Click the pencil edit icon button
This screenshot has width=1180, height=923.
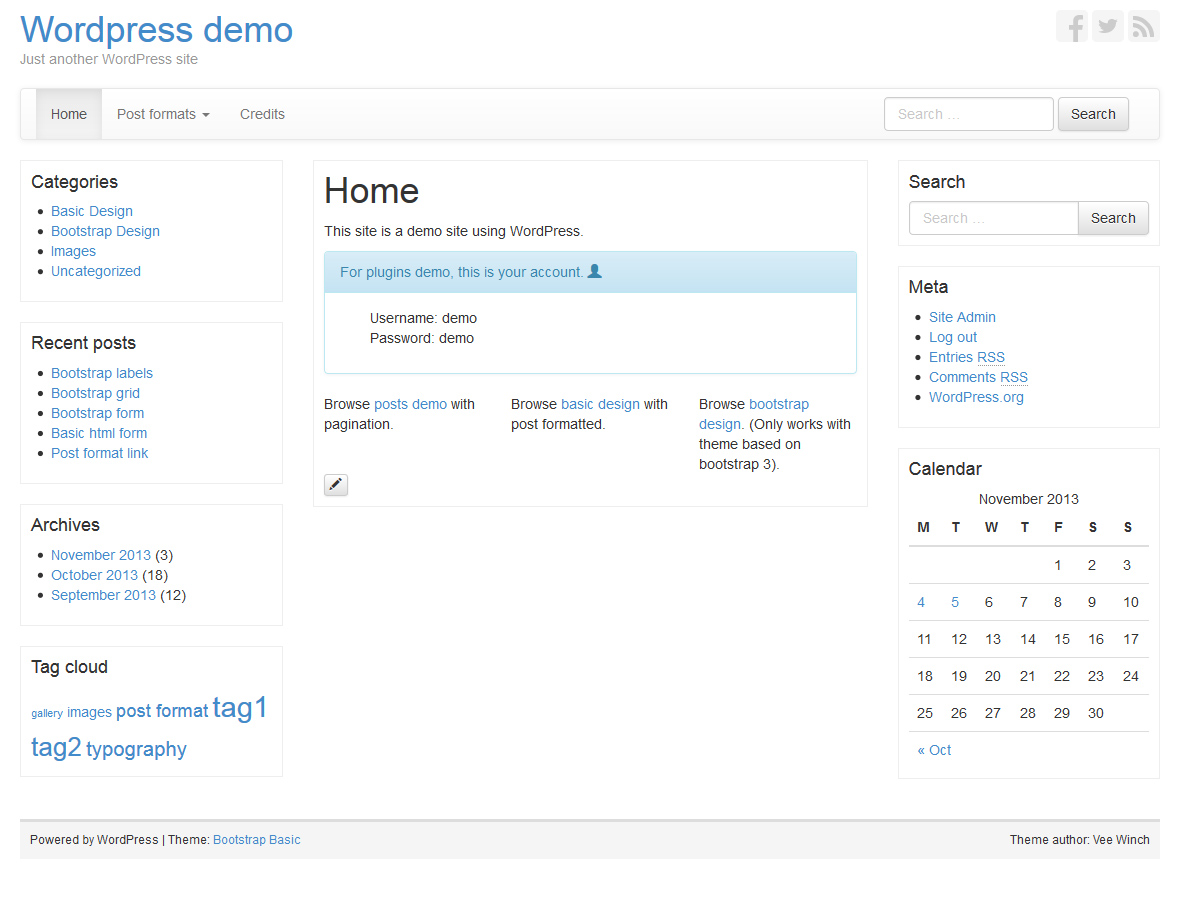336,484
